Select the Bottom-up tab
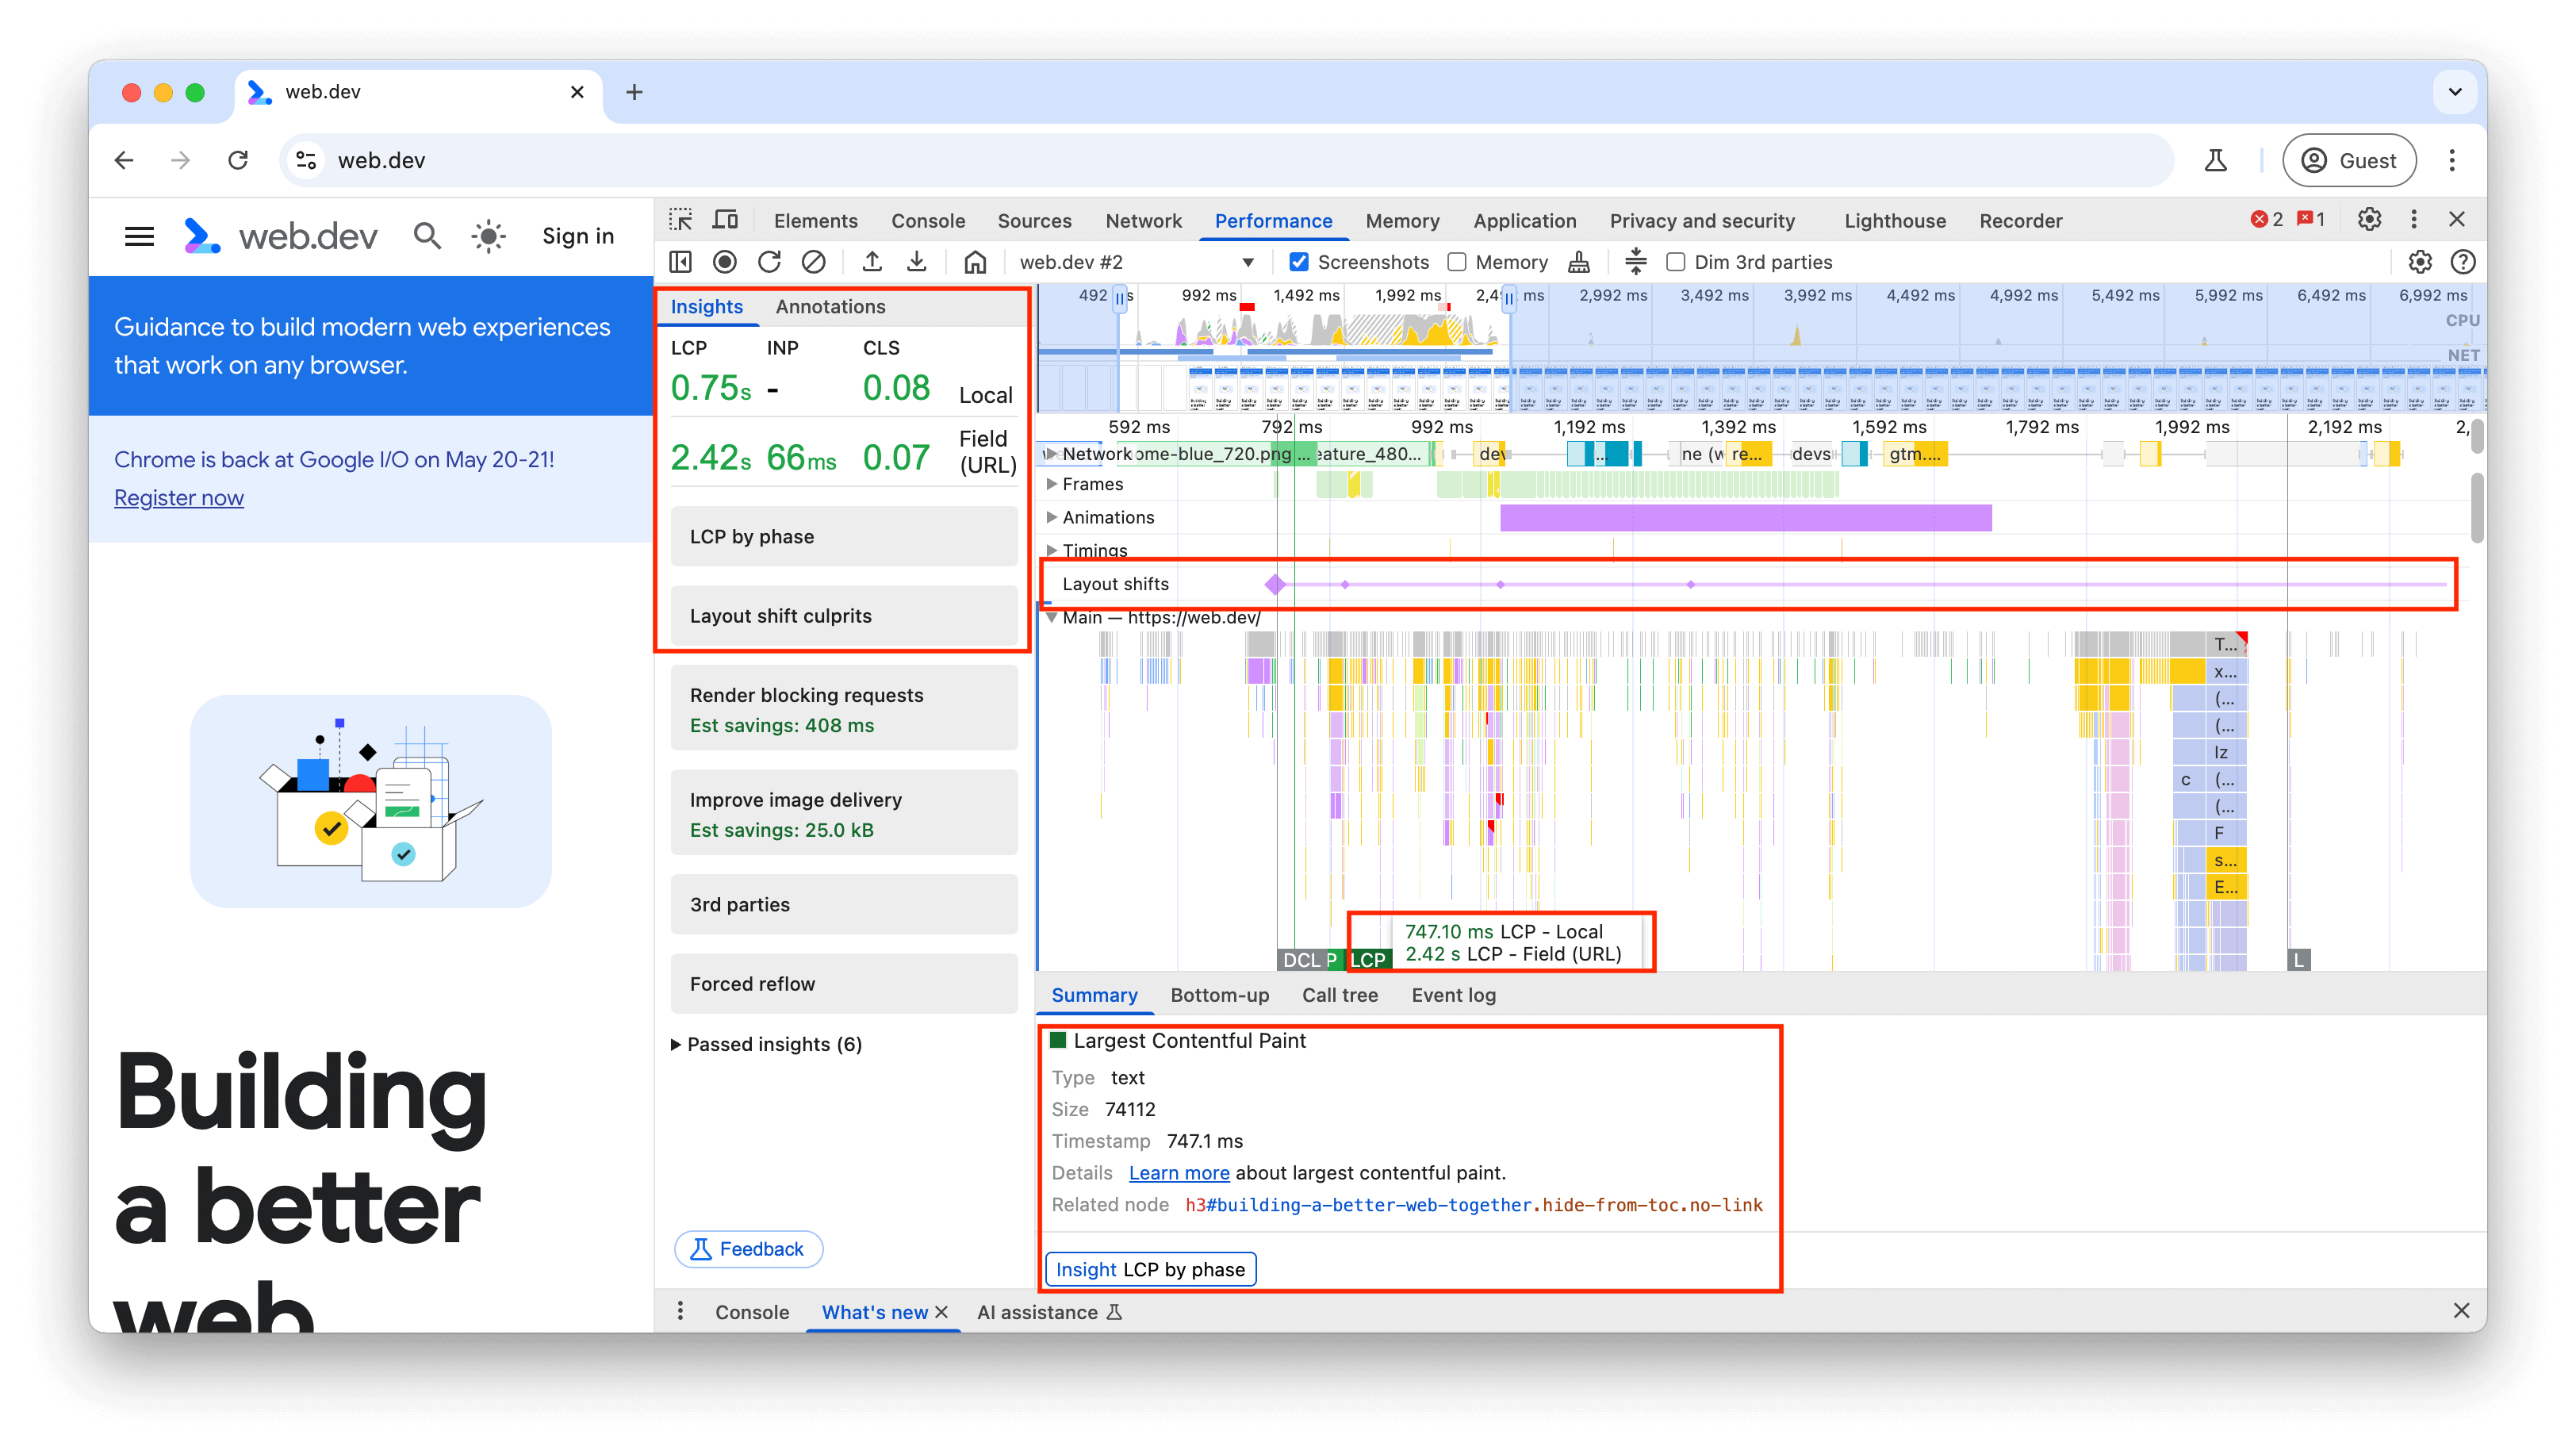 point(1219,995)
